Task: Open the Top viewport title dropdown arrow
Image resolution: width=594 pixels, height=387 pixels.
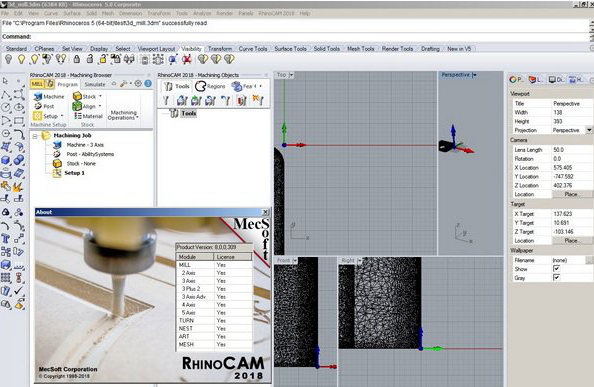Action: click(291, 75)
